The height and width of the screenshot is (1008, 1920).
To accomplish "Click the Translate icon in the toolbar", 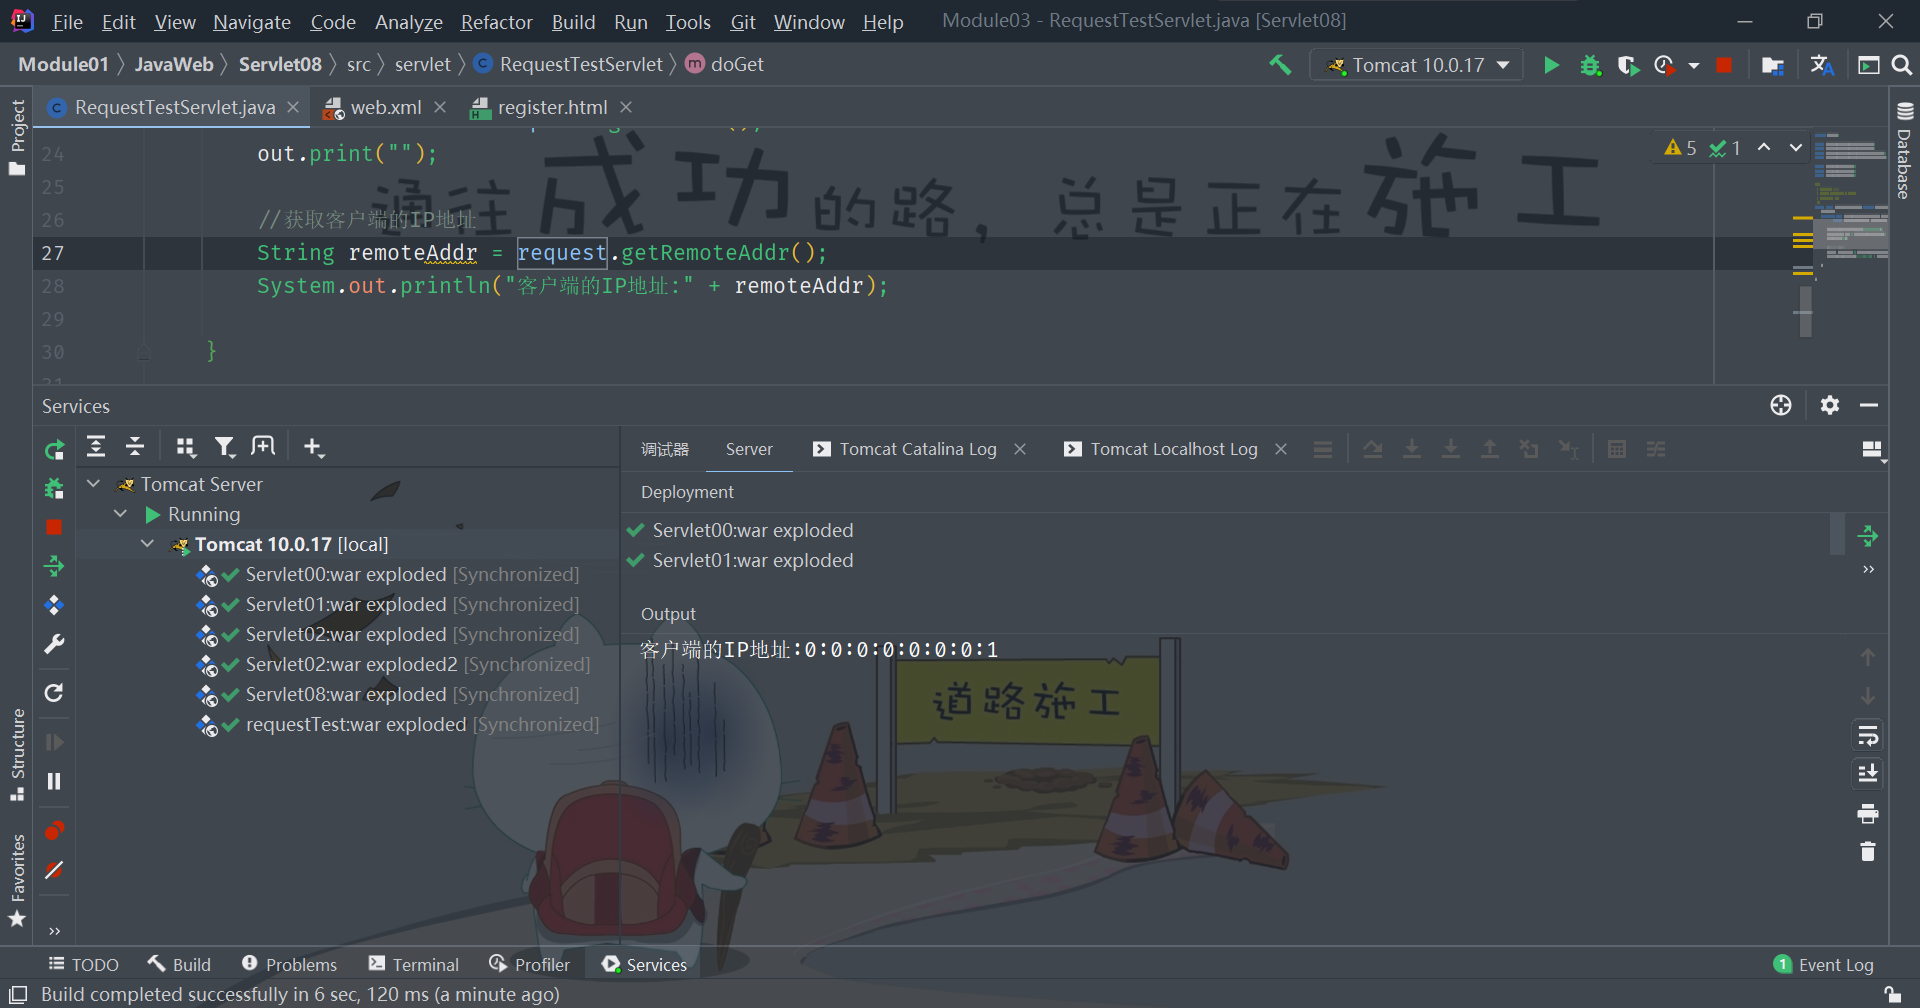I will [1822, 65].
